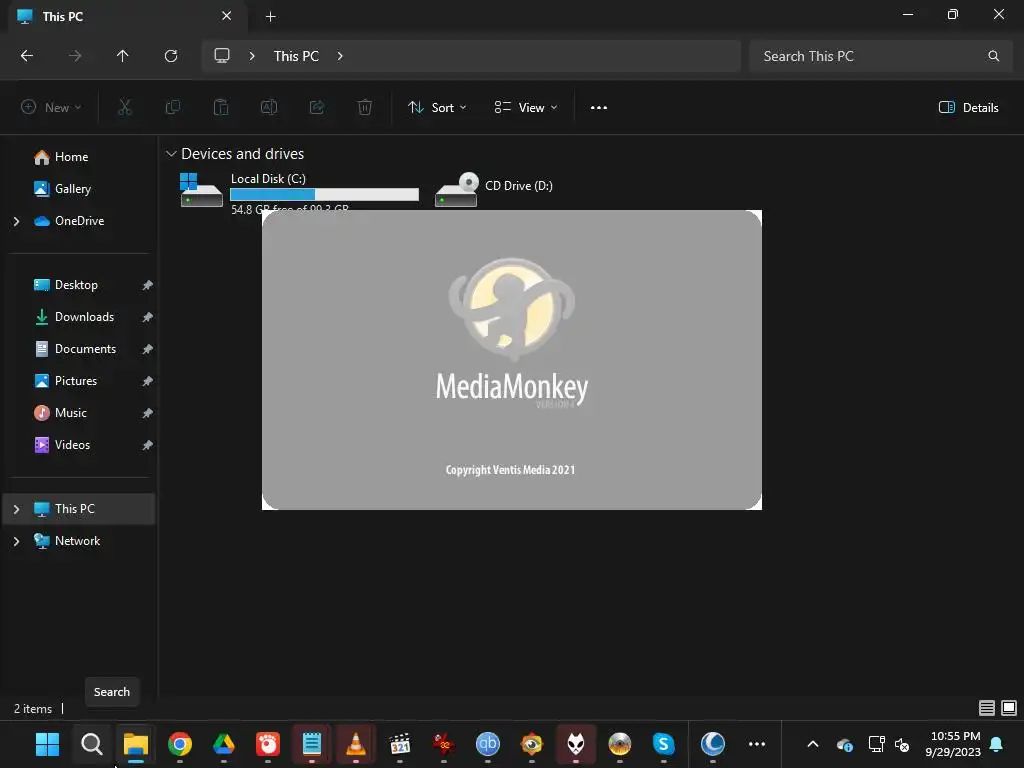Open Media Player Classic 321 taskbar icon
The width and height of the screenshot is (1024, 768).
point(400,744)
